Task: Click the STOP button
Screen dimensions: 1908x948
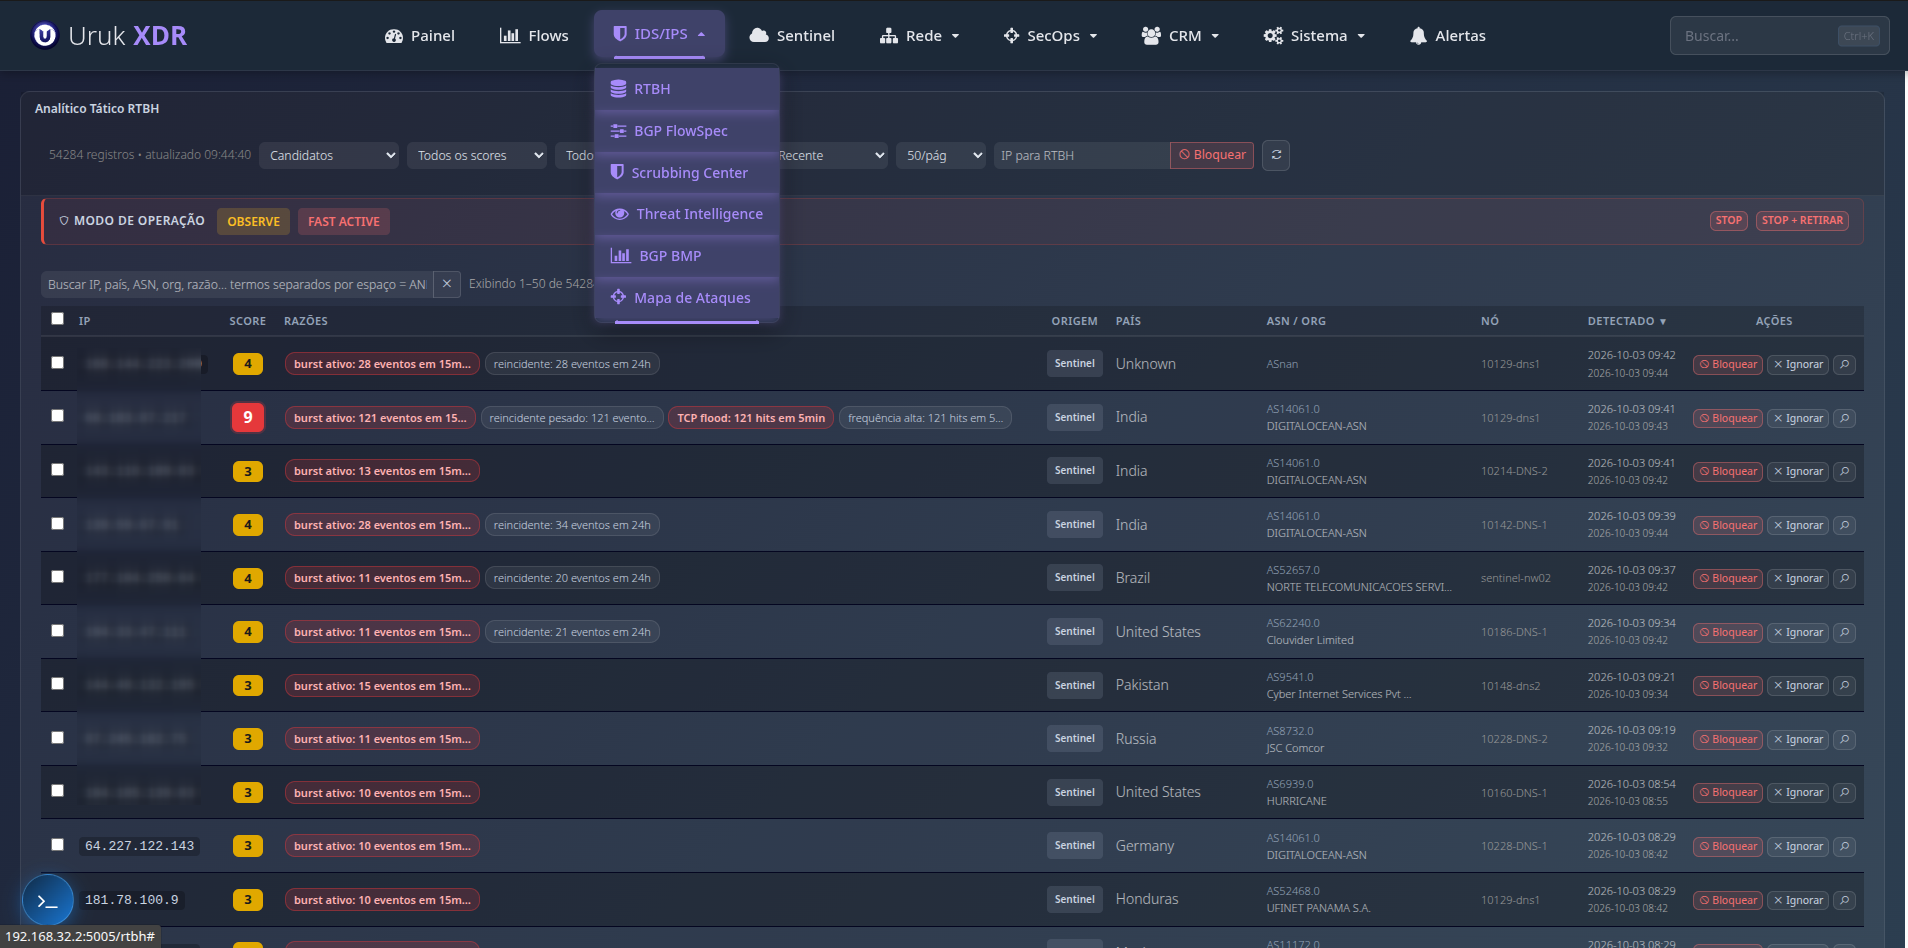Action: (1728, 221)
